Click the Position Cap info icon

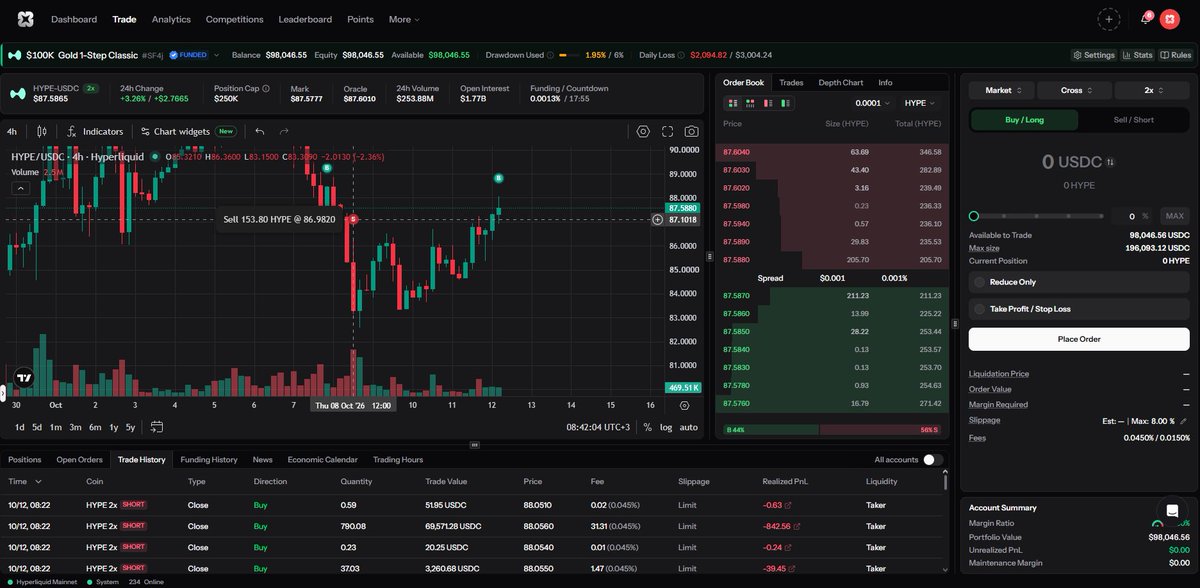point(265,88)
